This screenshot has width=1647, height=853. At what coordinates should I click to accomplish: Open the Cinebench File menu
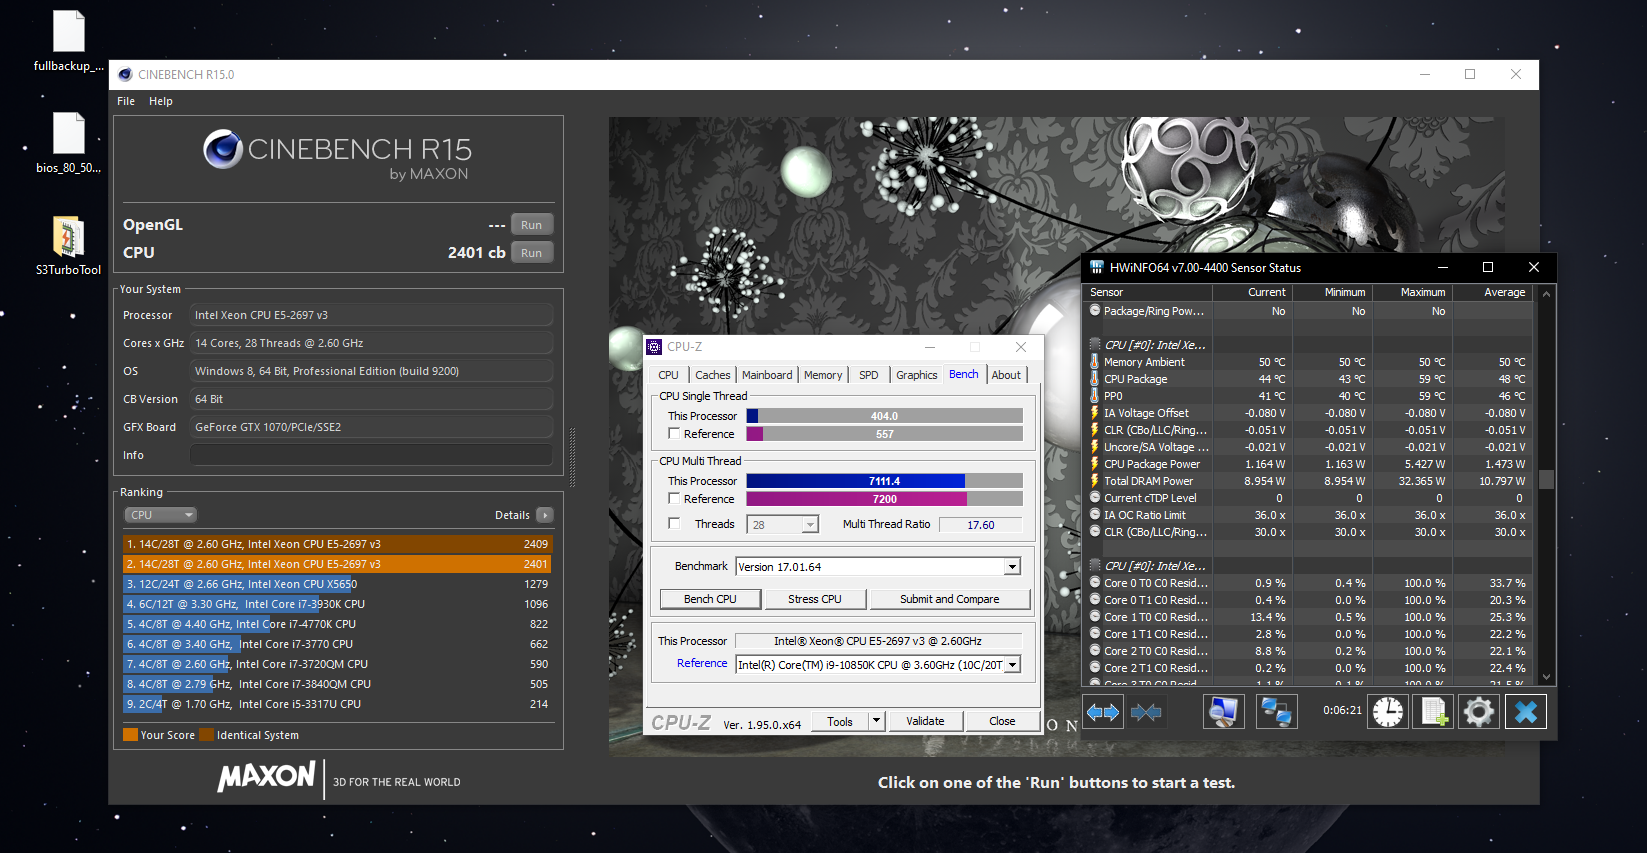point(126,101)
